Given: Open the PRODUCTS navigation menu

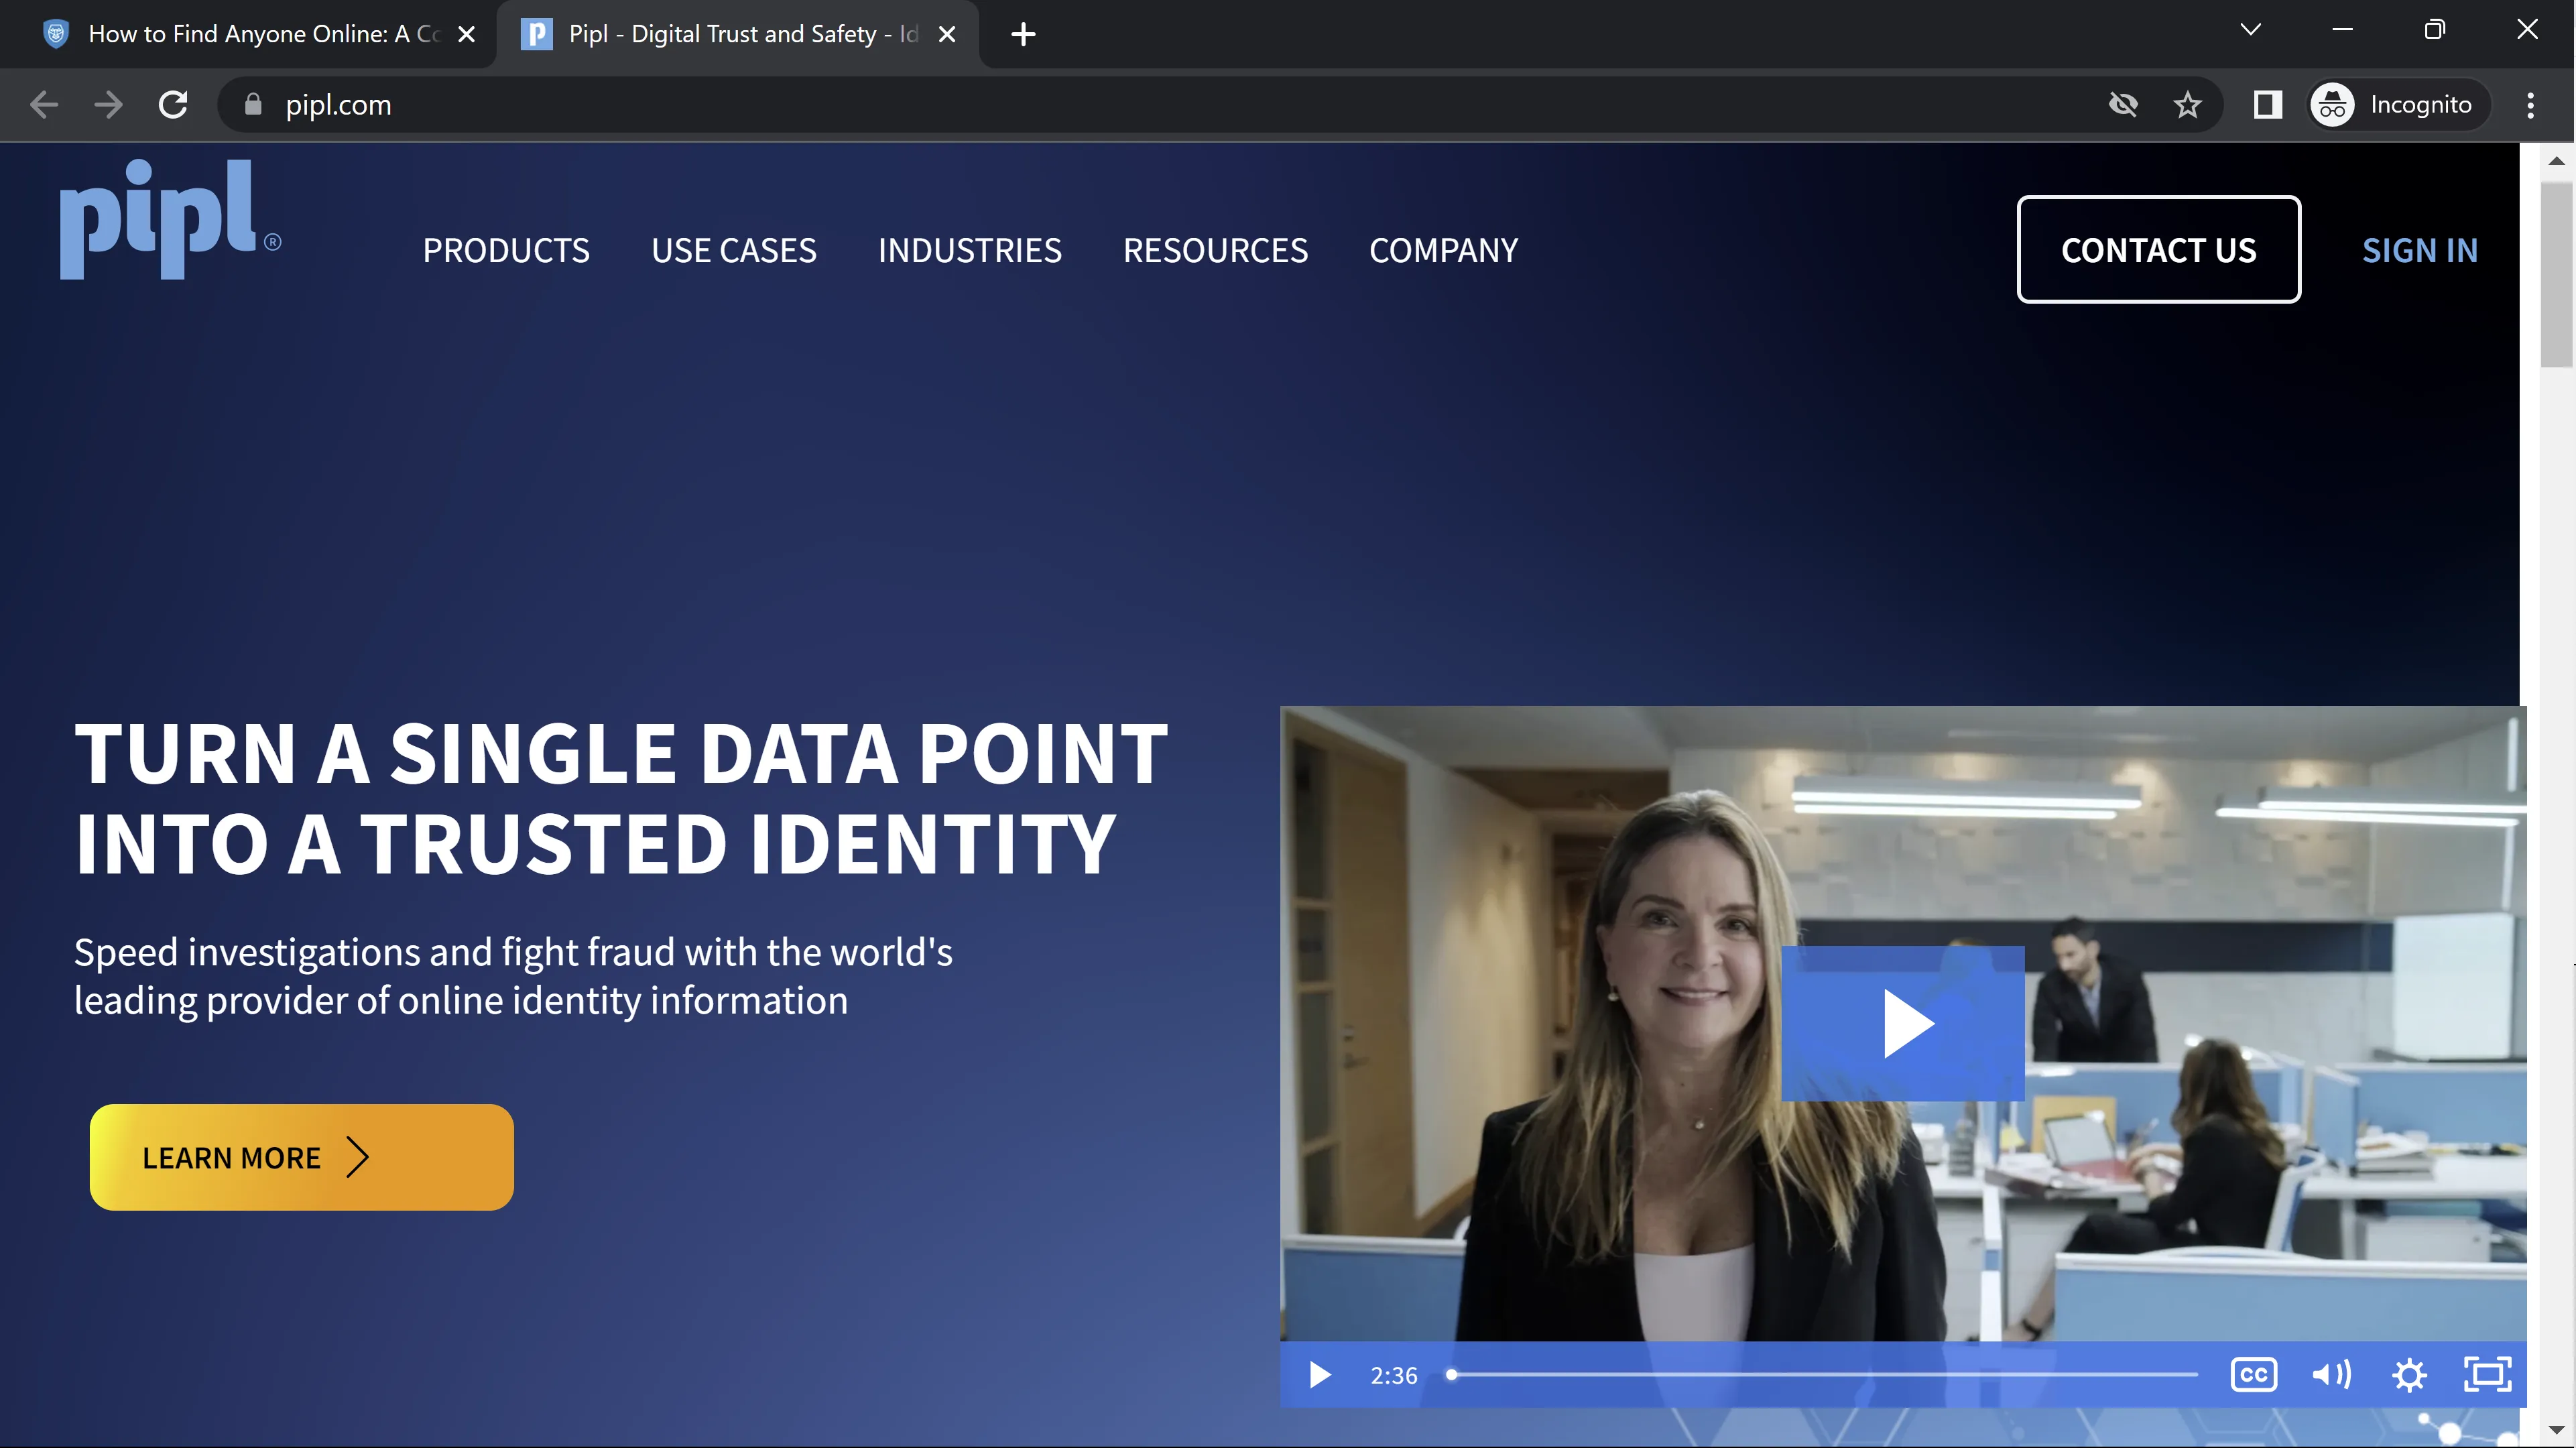Looking at the screenshot, I should (506, 250).
